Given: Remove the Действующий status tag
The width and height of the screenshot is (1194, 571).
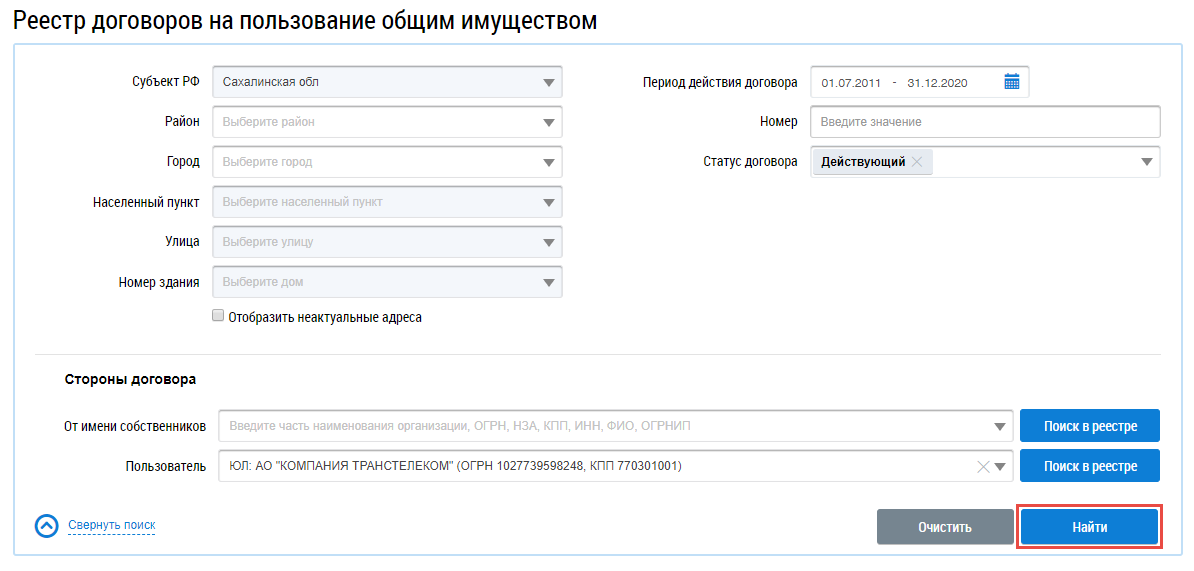Looking at the screenshot, I should [x=917, y=162].
